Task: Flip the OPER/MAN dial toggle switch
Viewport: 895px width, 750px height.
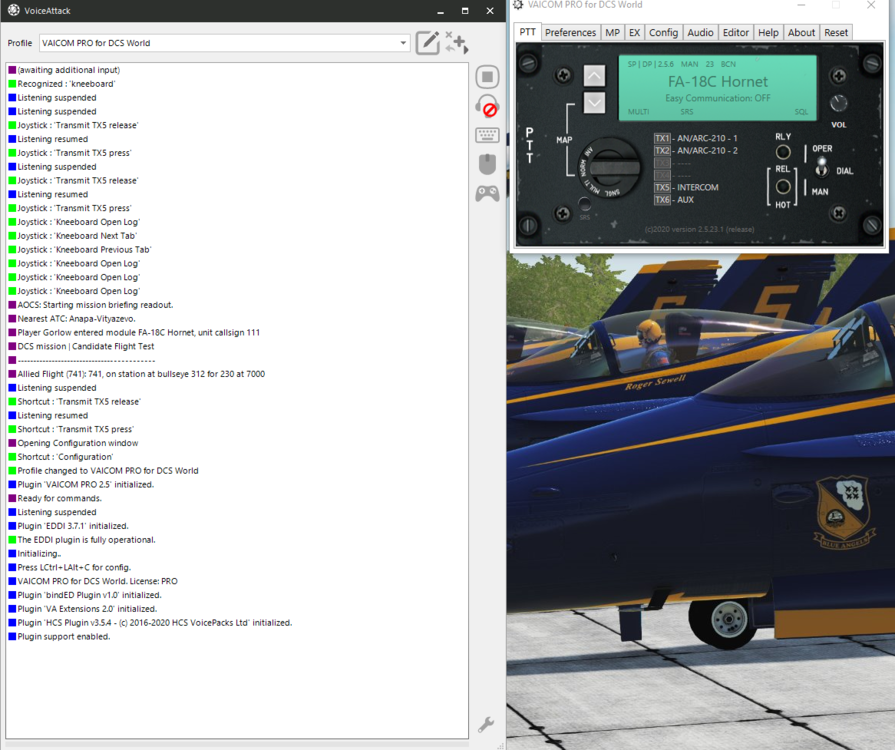Action: pos(822,167)
